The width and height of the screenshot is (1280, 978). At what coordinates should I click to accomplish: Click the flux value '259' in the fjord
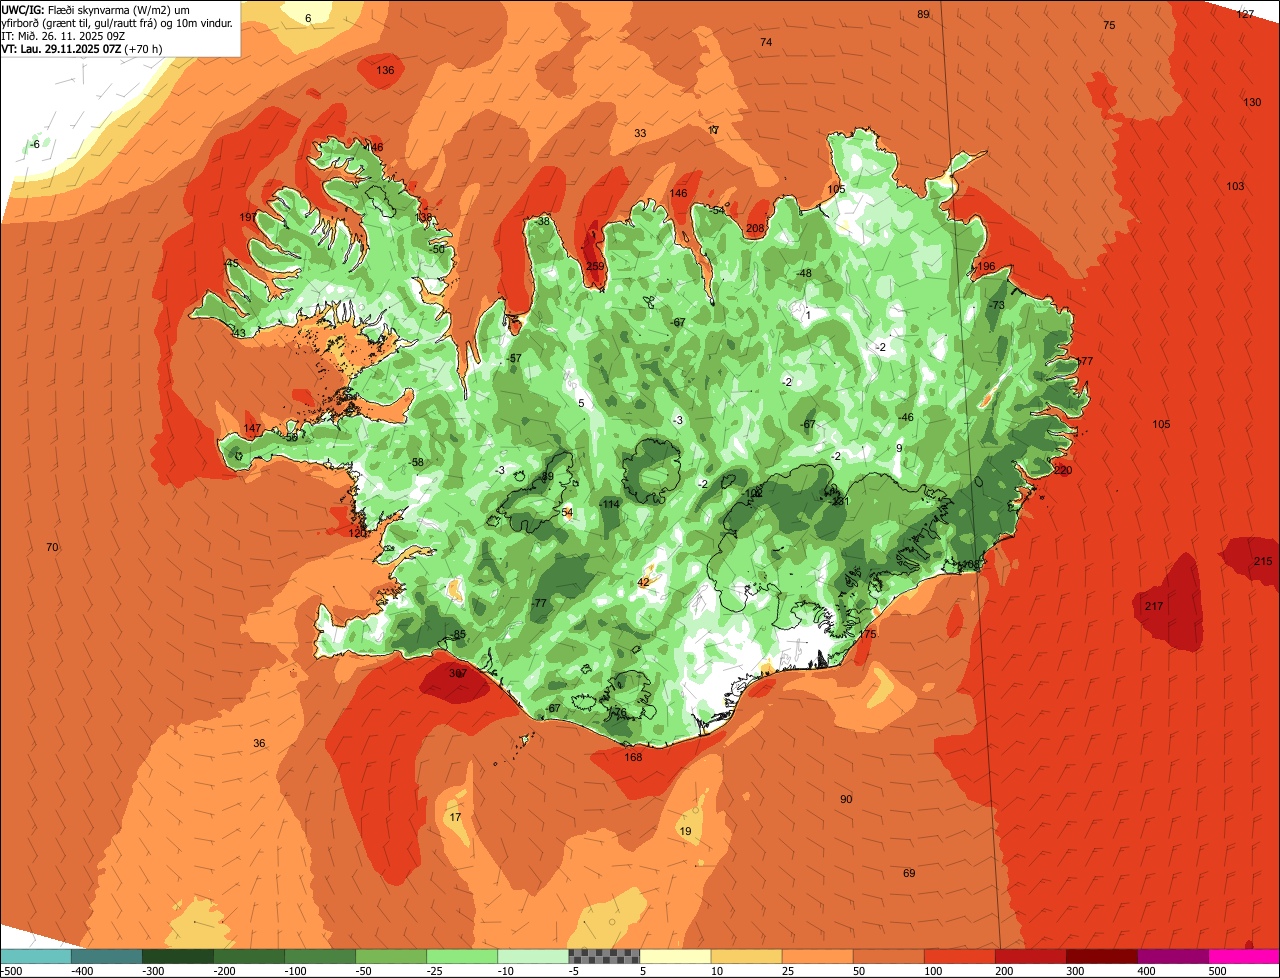click(x=595, y=266)
